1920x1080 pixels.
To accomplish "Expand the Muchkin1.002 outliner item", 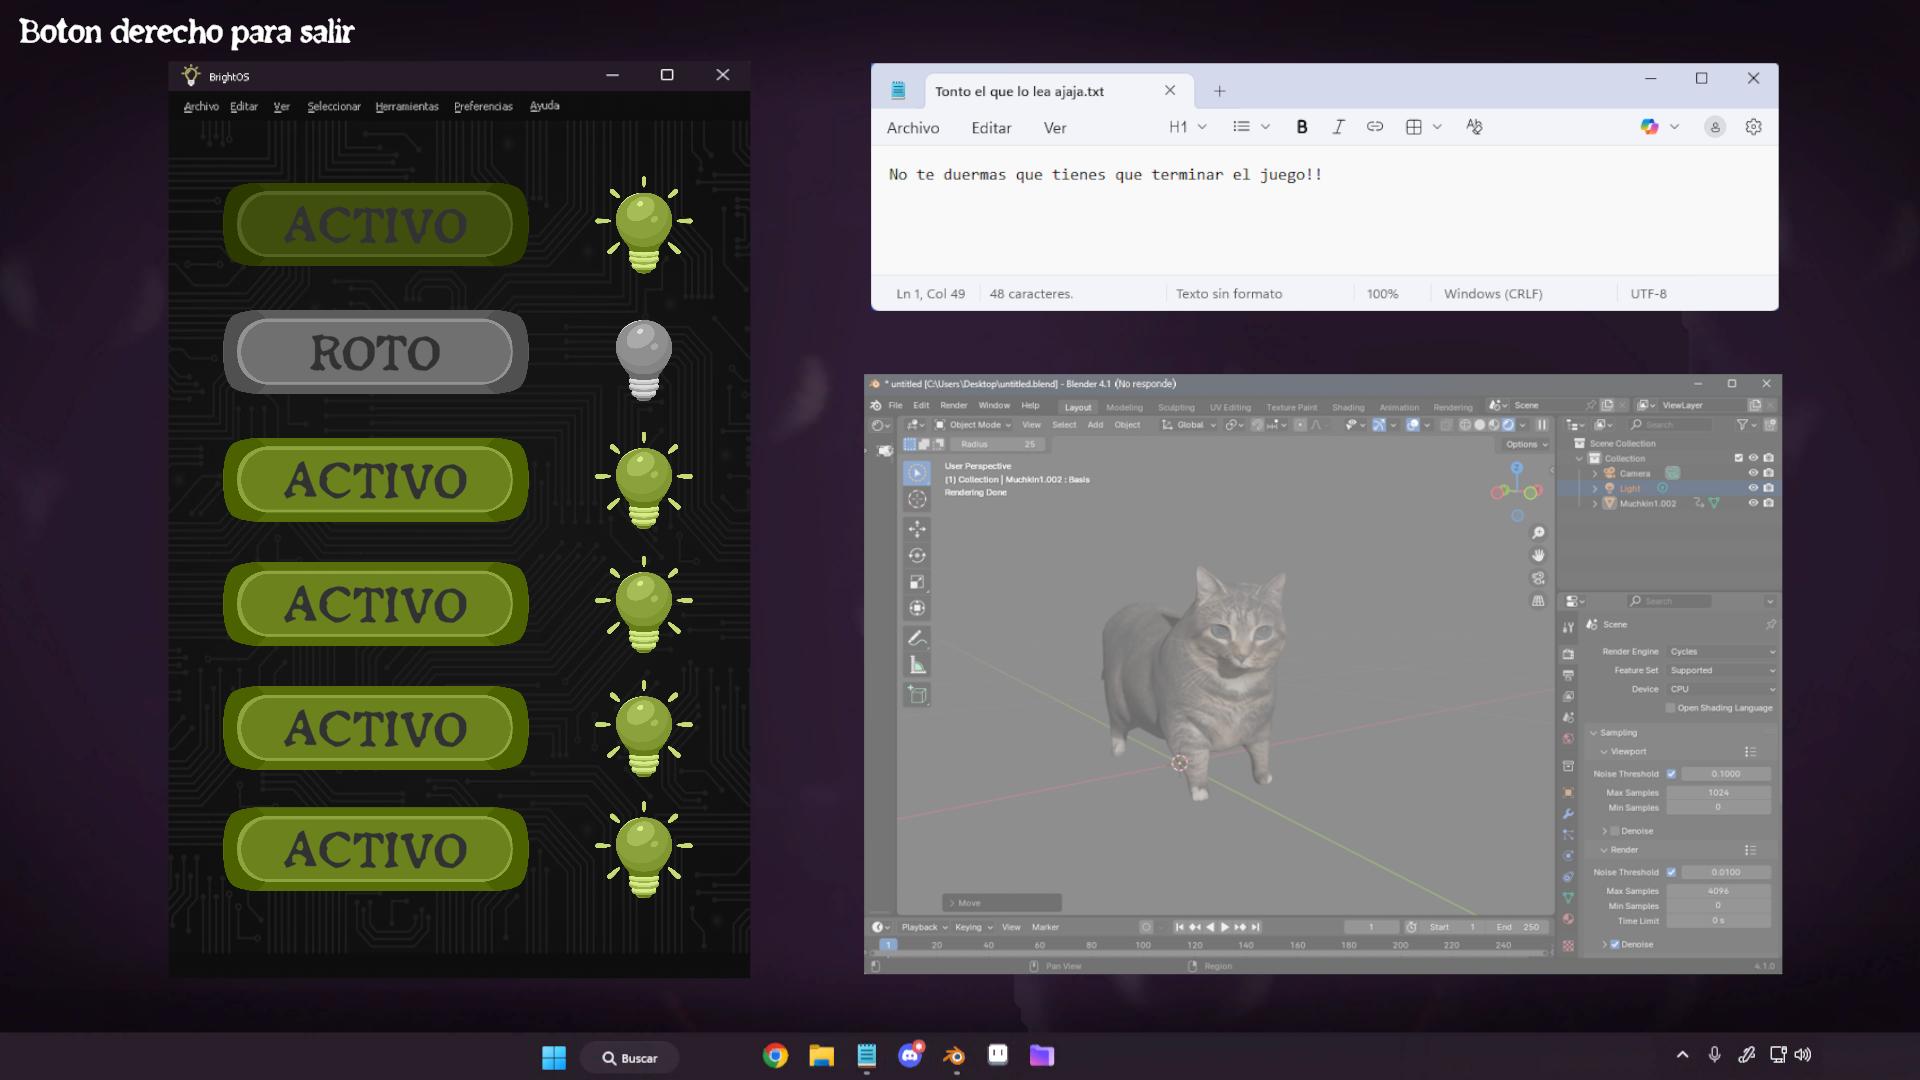I will pos(1595,504).
